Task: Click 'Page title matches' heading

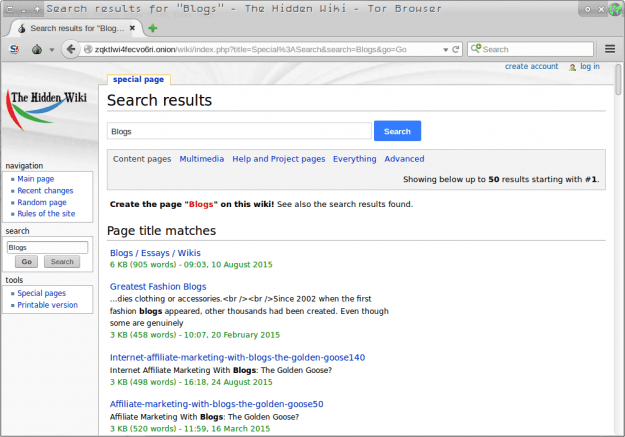Action: tap(161, 230)
